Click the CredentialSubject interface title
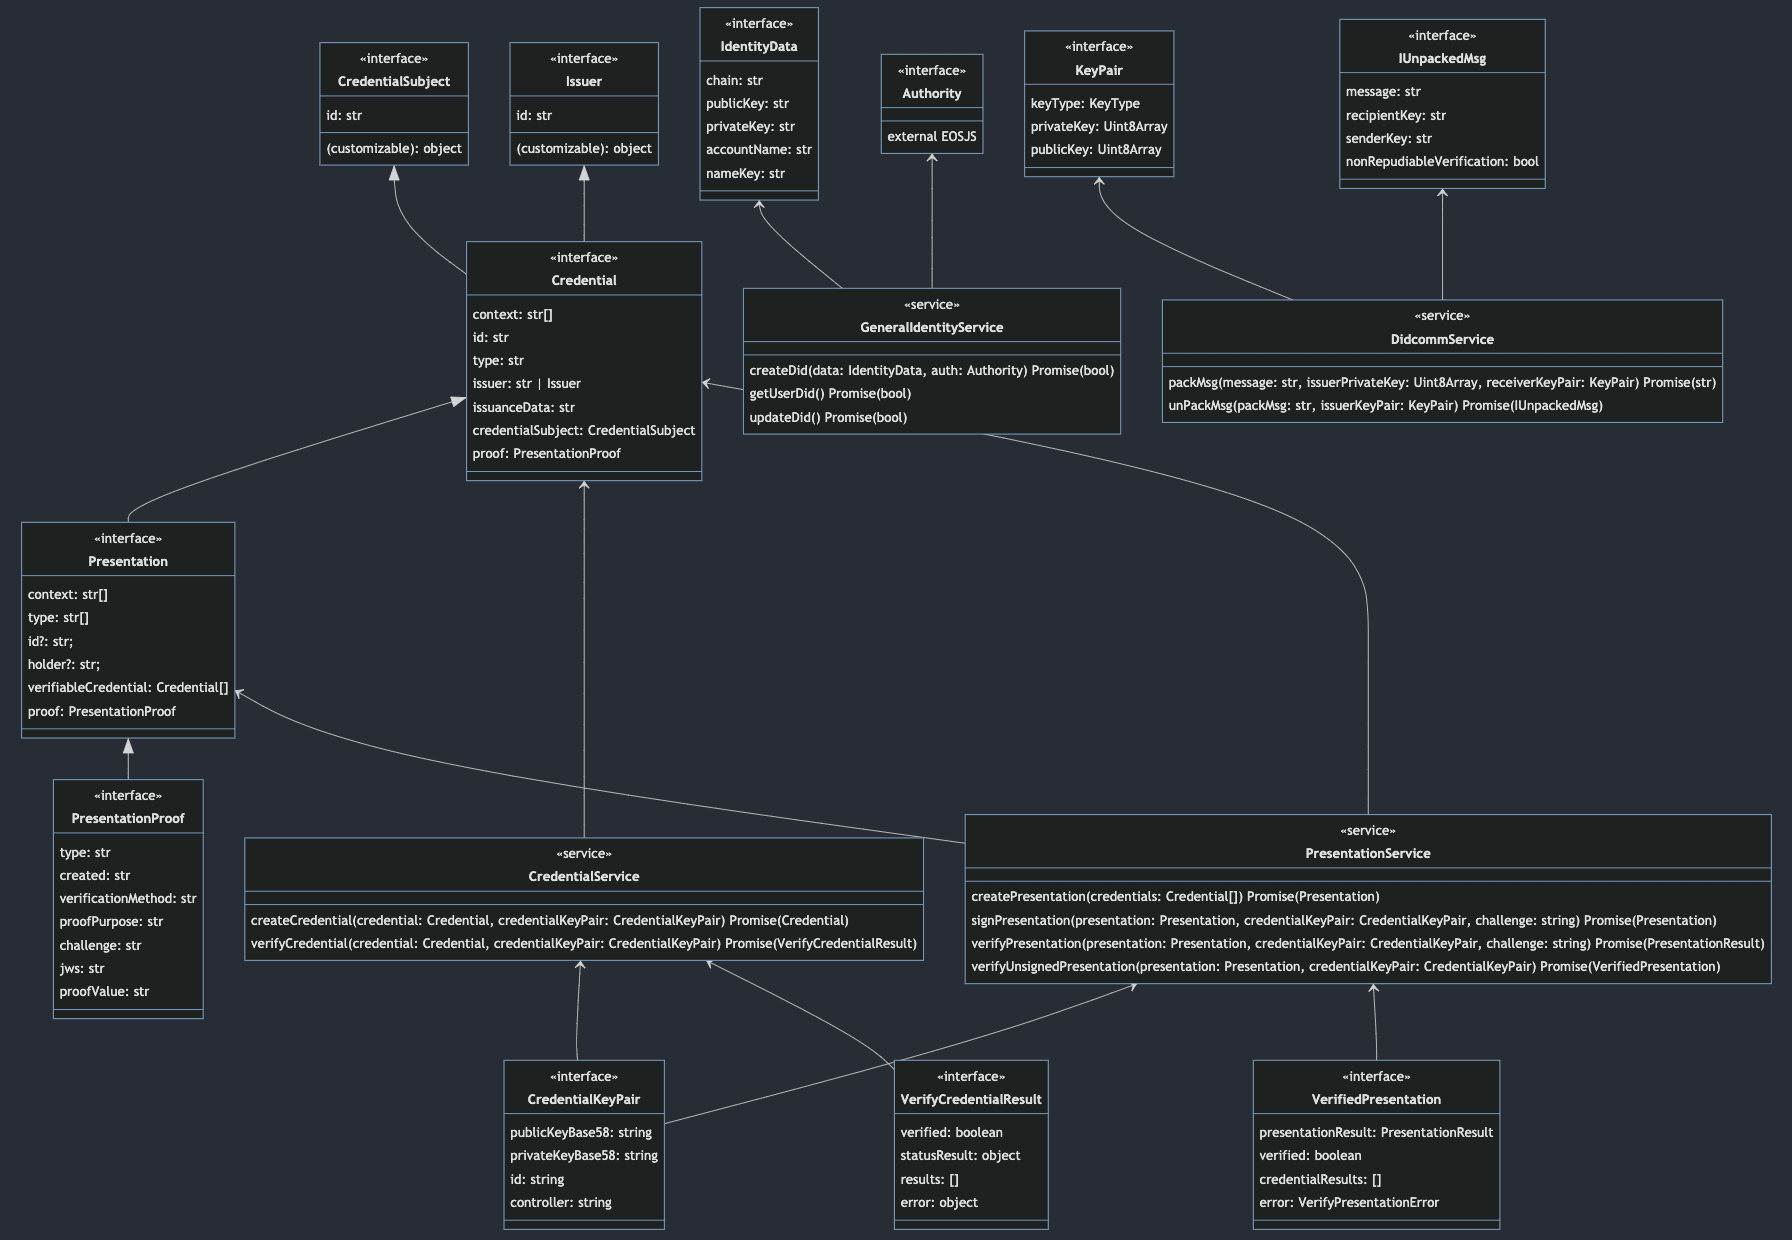Viewport: 1792px width, 1240px height. 394,82
